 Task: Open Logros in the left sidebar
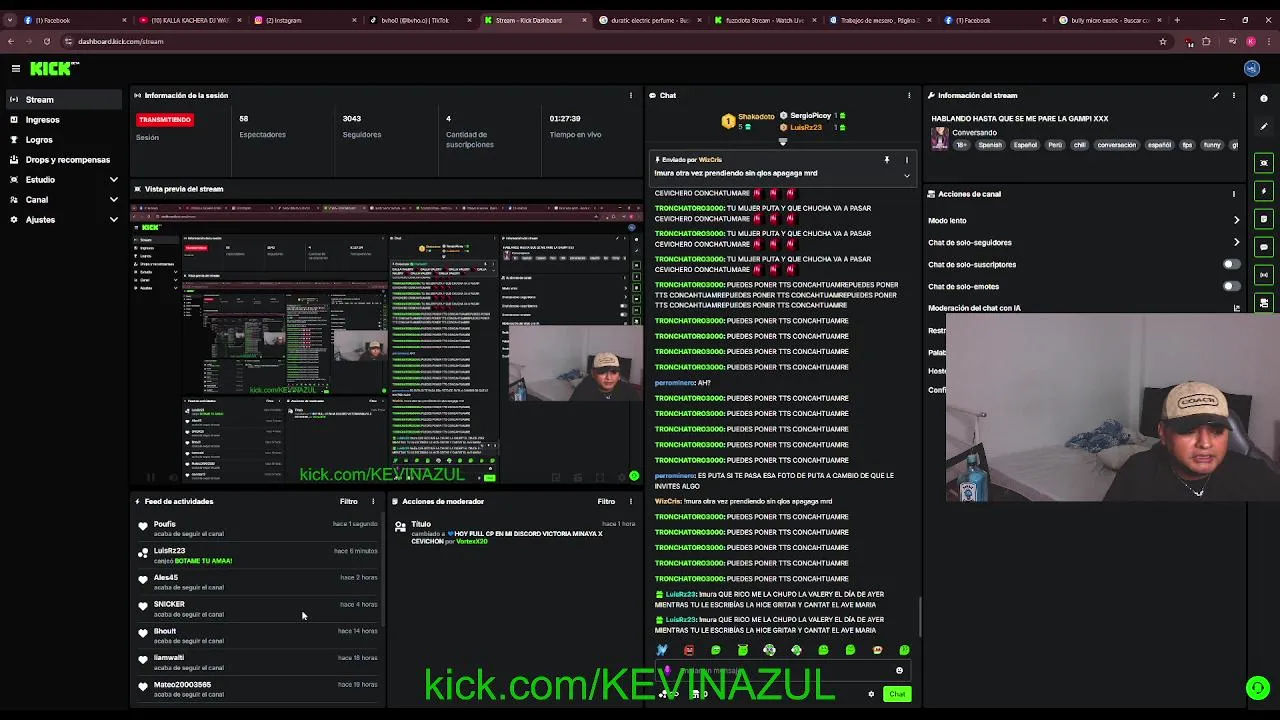point(64,139)
